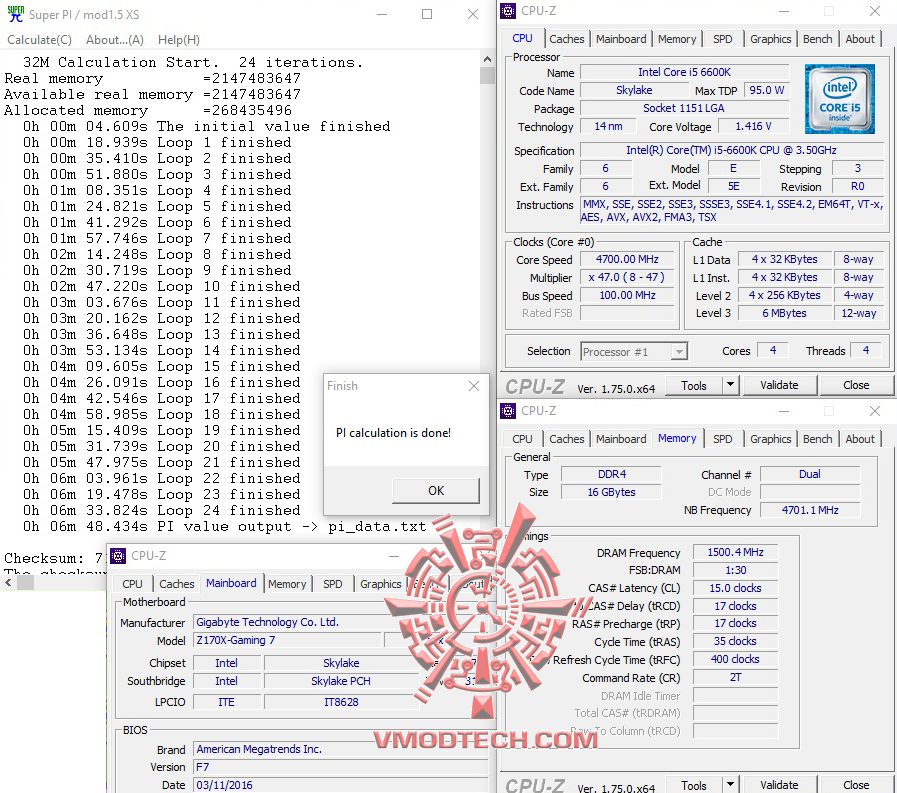This screenshot has height=793, width=897.
Task: Click the Core Speed 4700.00 MHz field
Action: coord(627,259)
